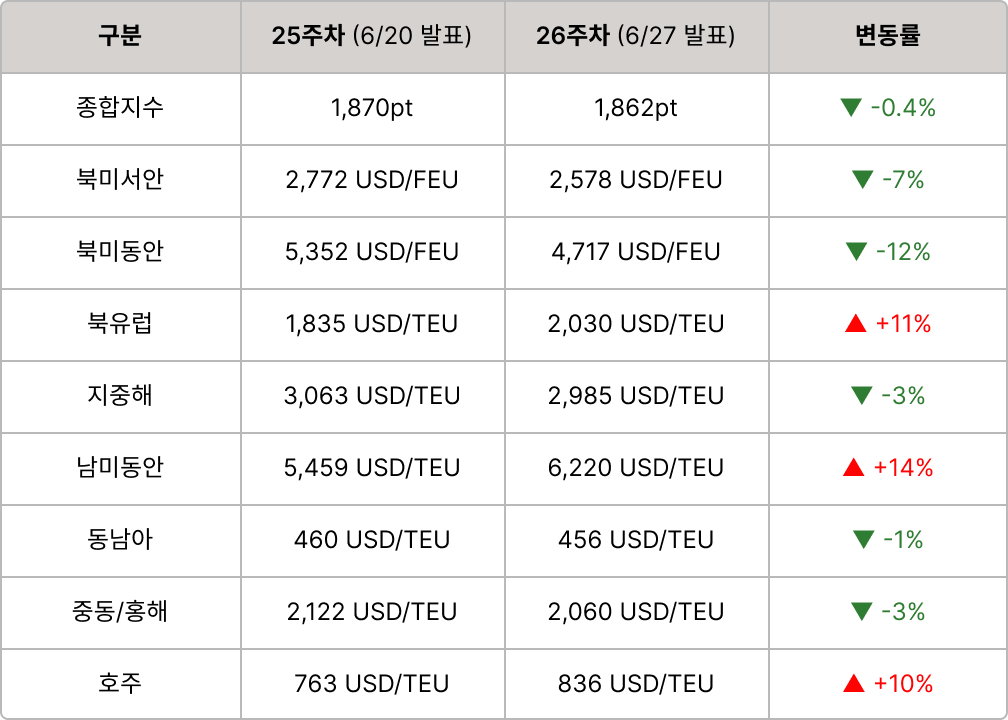Click the green down arrow for 북미서안
Viewport: 1008px width, 720px height.
pyautogui.click(x=863, y=180)
